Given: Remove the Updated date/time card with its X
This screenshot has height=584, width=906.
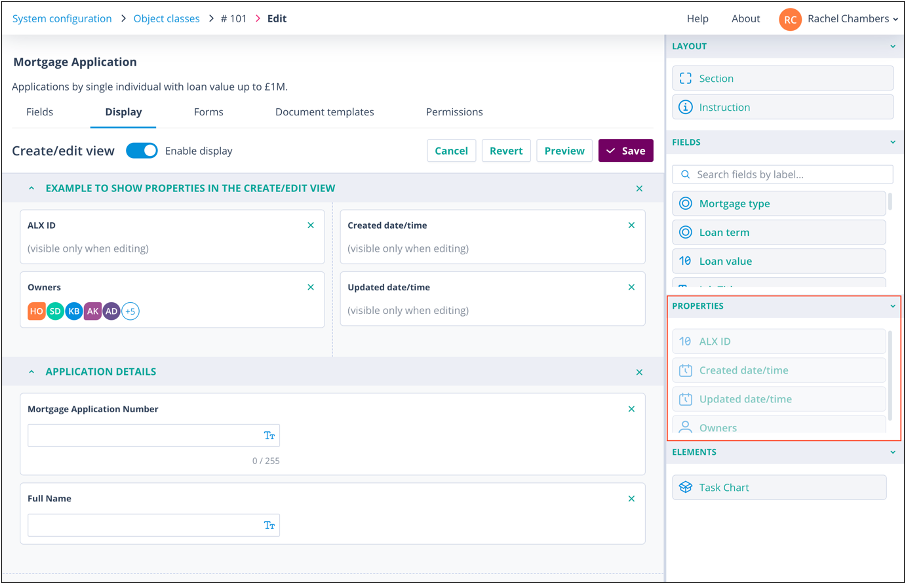Looking at the screenshot, I should click(632, 287).
